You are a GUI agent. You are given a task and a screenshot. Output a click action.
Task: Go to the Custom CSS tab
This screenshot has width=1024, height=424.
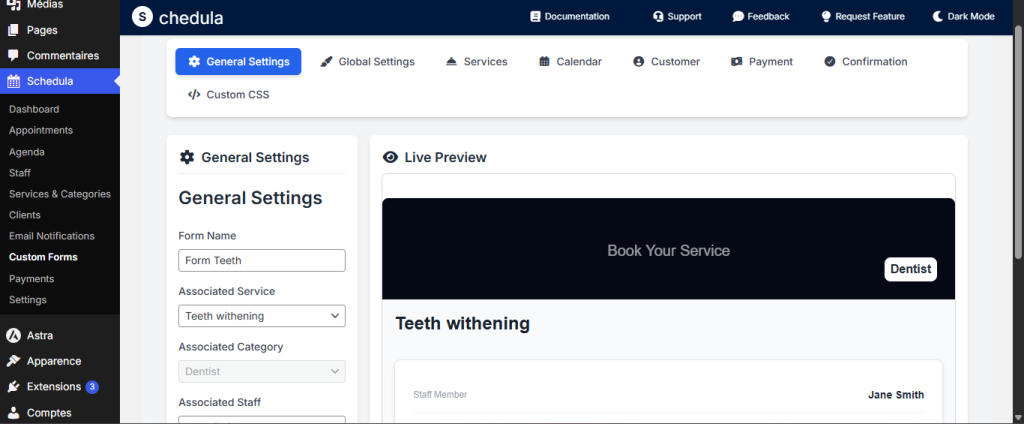pyautogui.click(x=228, y=95)
